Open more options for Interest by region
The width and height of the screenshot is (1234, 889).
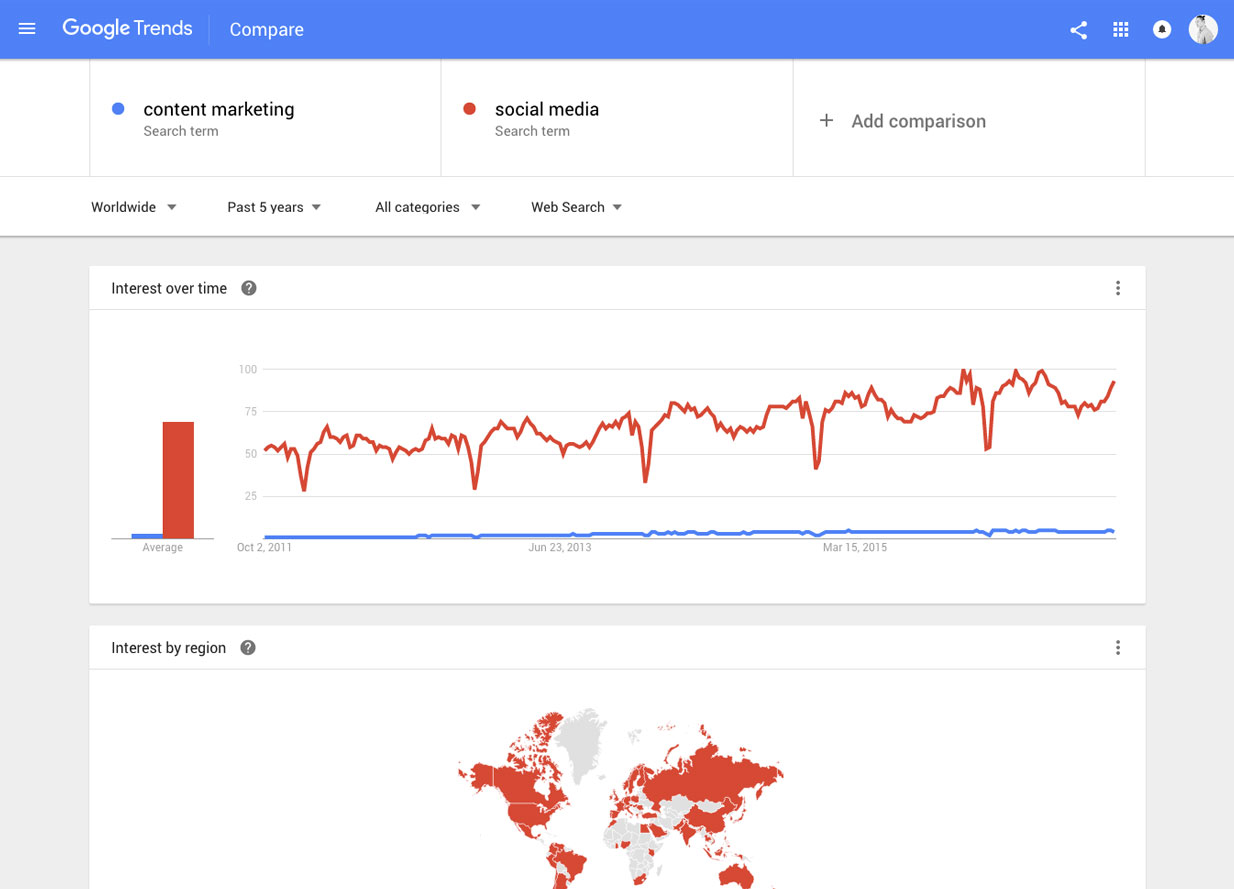(x=1118, y=648)
